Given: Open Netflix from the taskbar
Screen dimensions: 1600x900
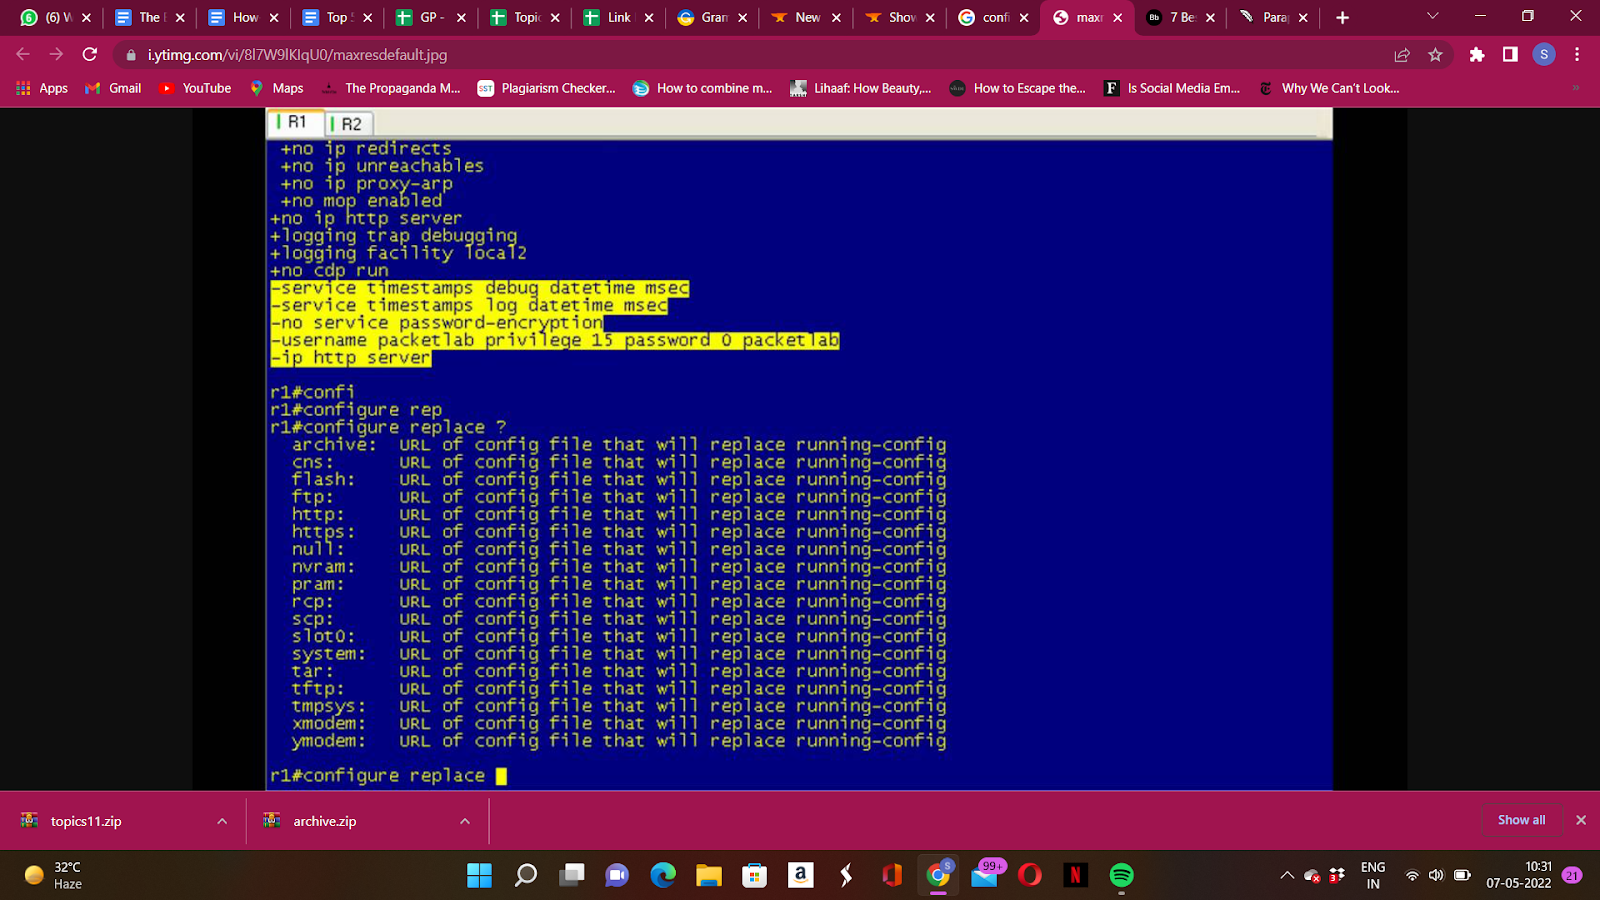Looking at the screenshot, I should 1075,875.
